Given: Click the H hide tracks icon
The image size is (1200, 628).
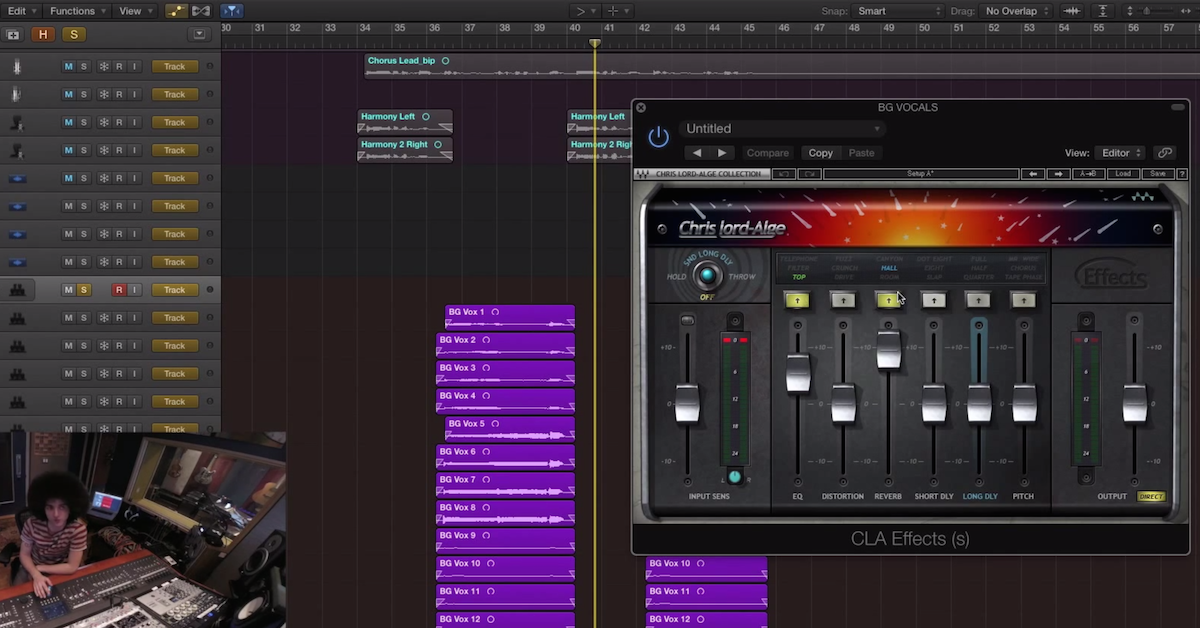Looking at the screenshot, I should (x=44, y=33).
